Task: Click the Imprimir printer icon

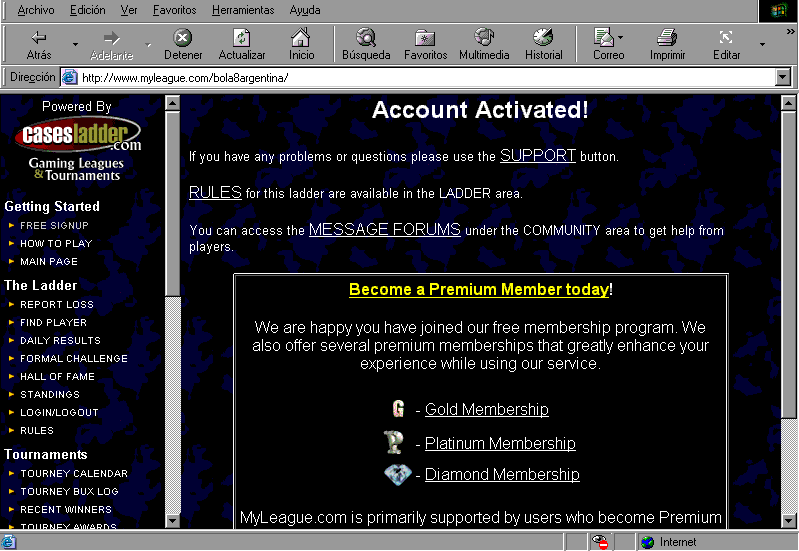Action: point(667,38)
